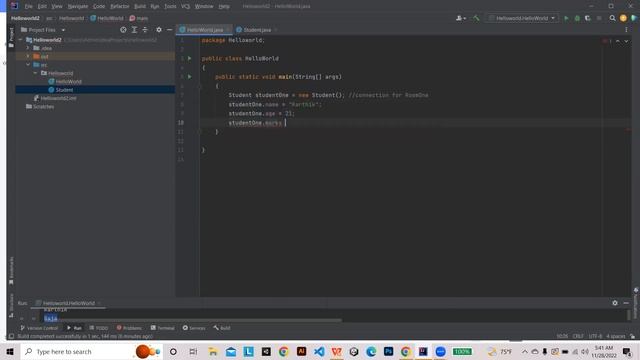Viewport: 640px width, 360px height.
Task: Open the Terminal tool window
Action: click(x=162, y=328)
